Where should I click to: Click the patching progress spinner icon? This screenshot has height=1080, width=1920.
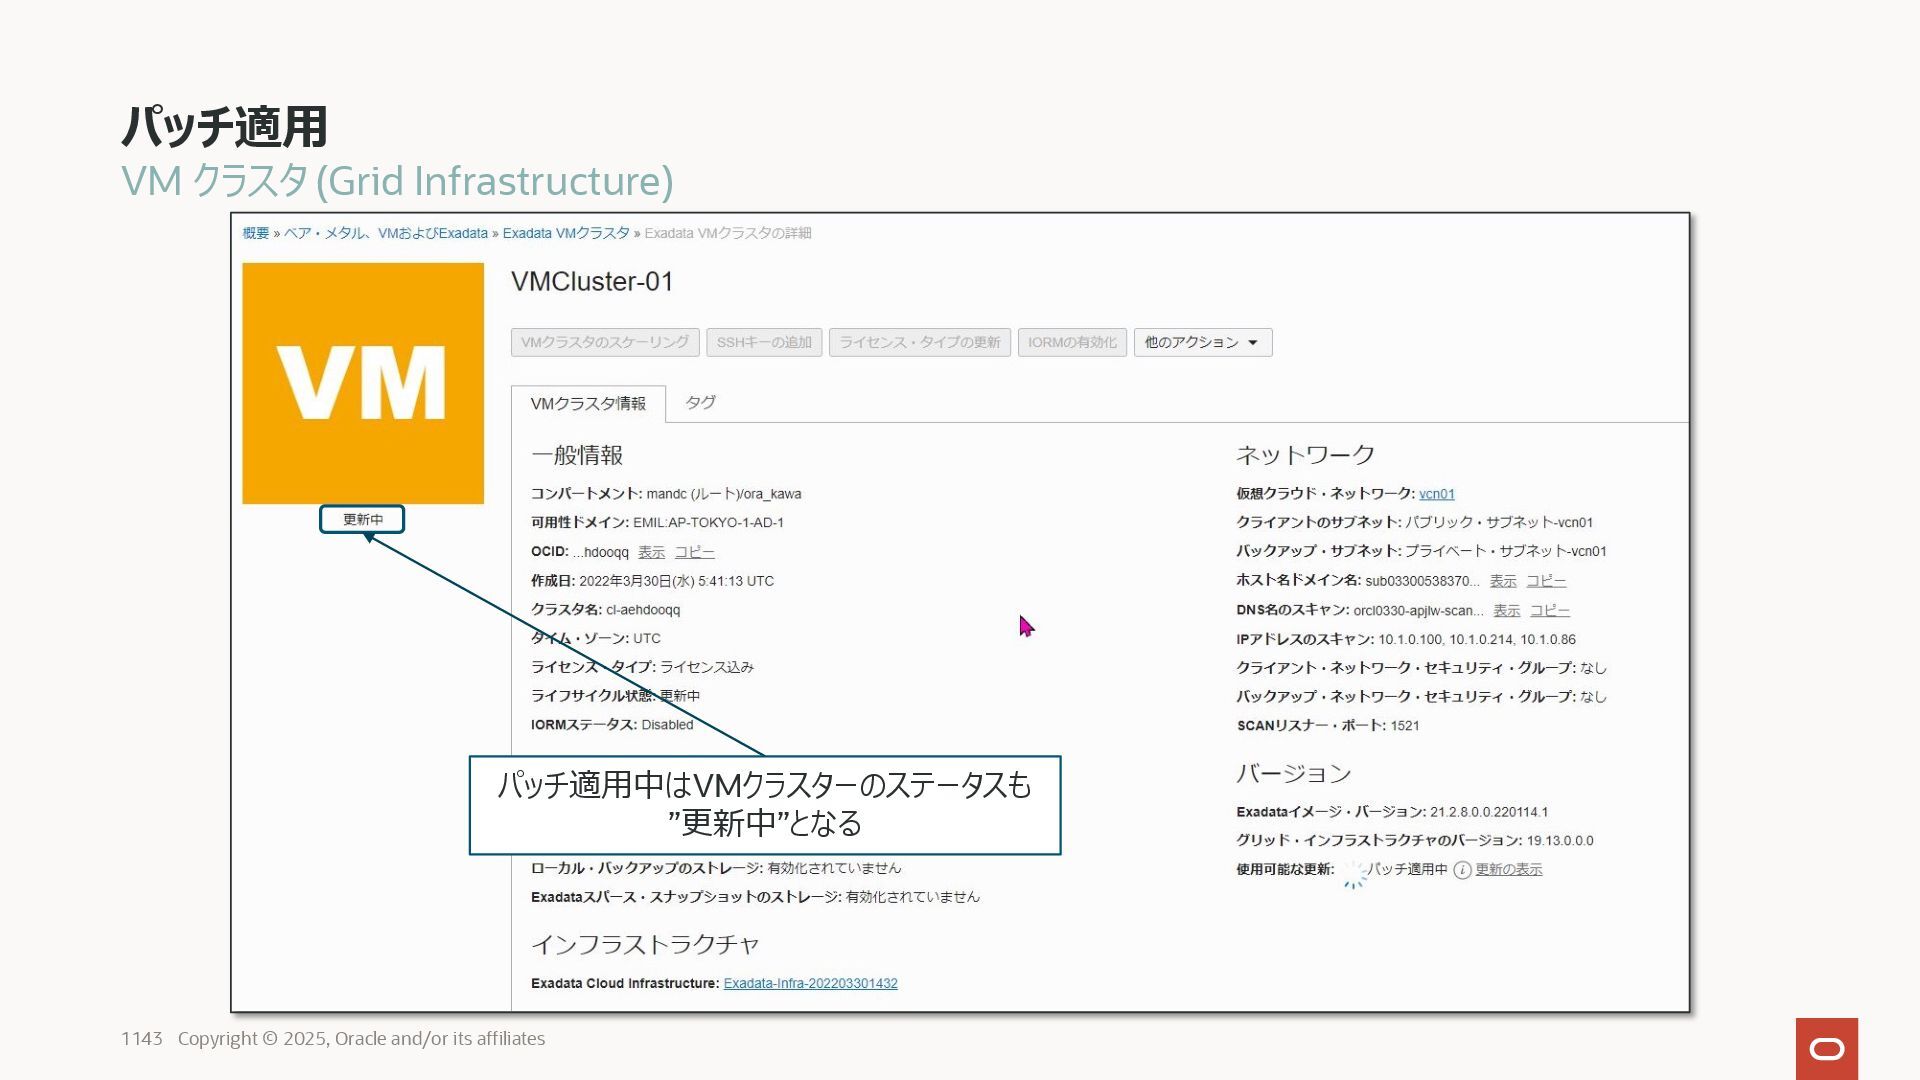[1353, 873]
